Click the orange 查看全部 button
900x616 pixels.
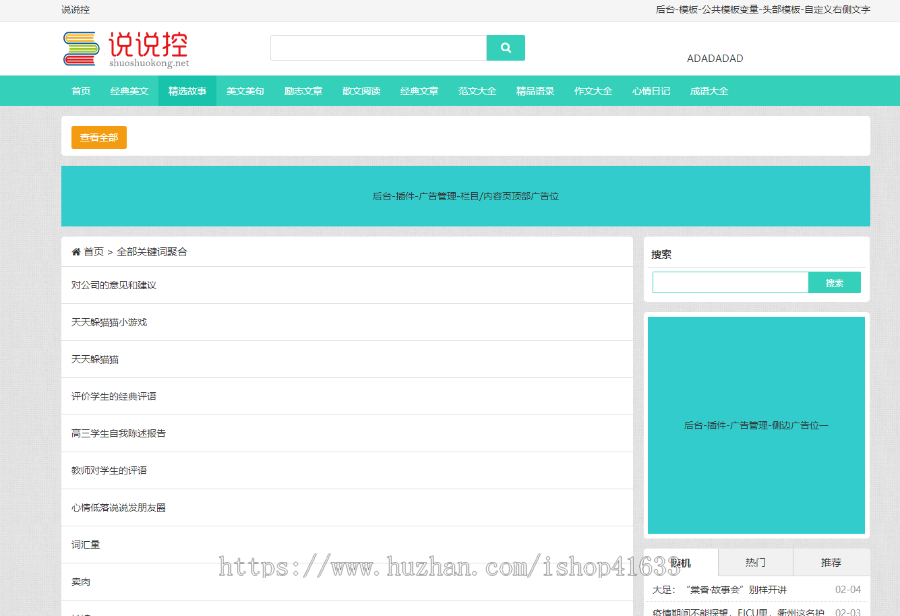tap(99, 137)
